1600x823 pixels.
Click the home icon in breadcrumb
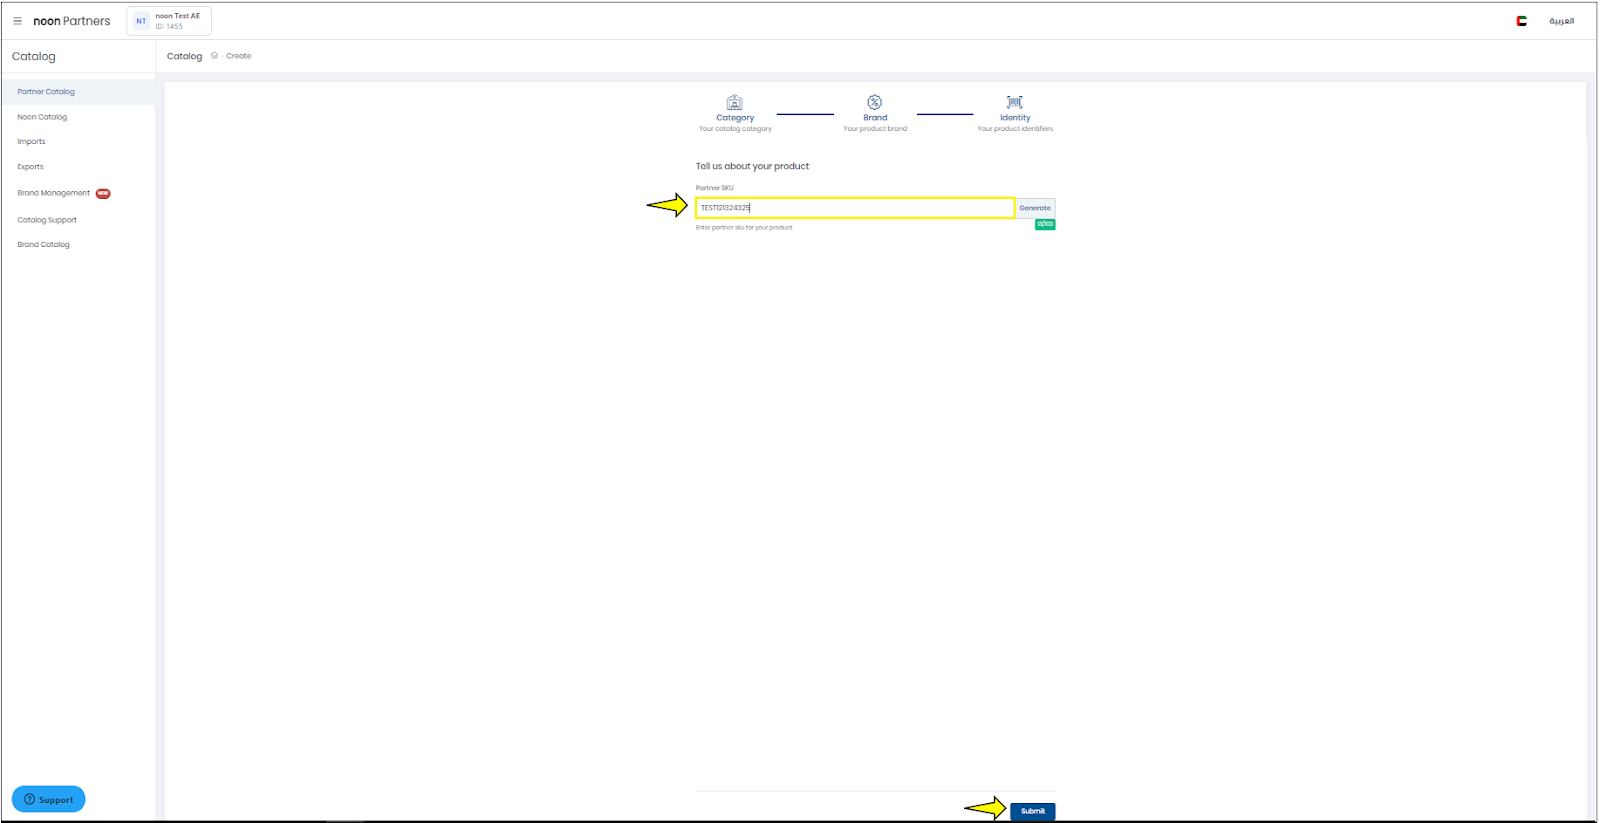[x=214, y=56]
